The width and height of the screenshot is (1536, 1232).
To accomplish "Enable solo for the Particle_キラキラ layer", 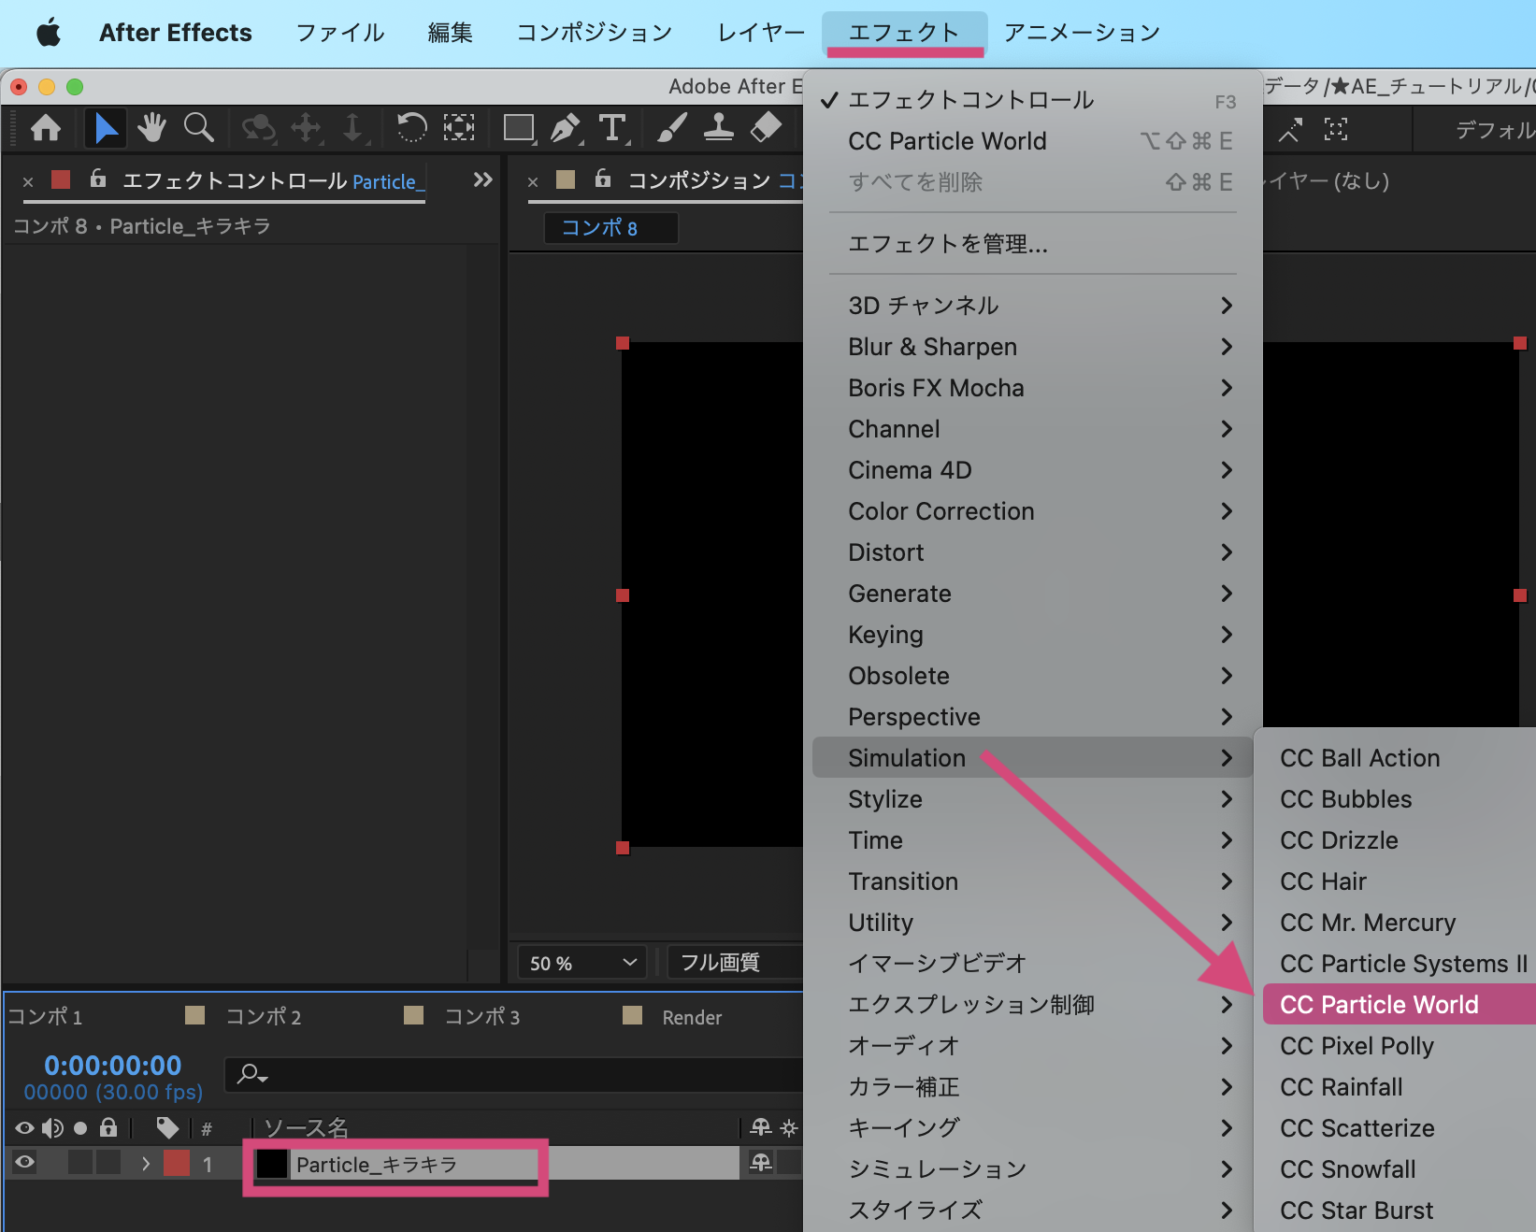I will pyautogui.click(x=81, y=1162).
